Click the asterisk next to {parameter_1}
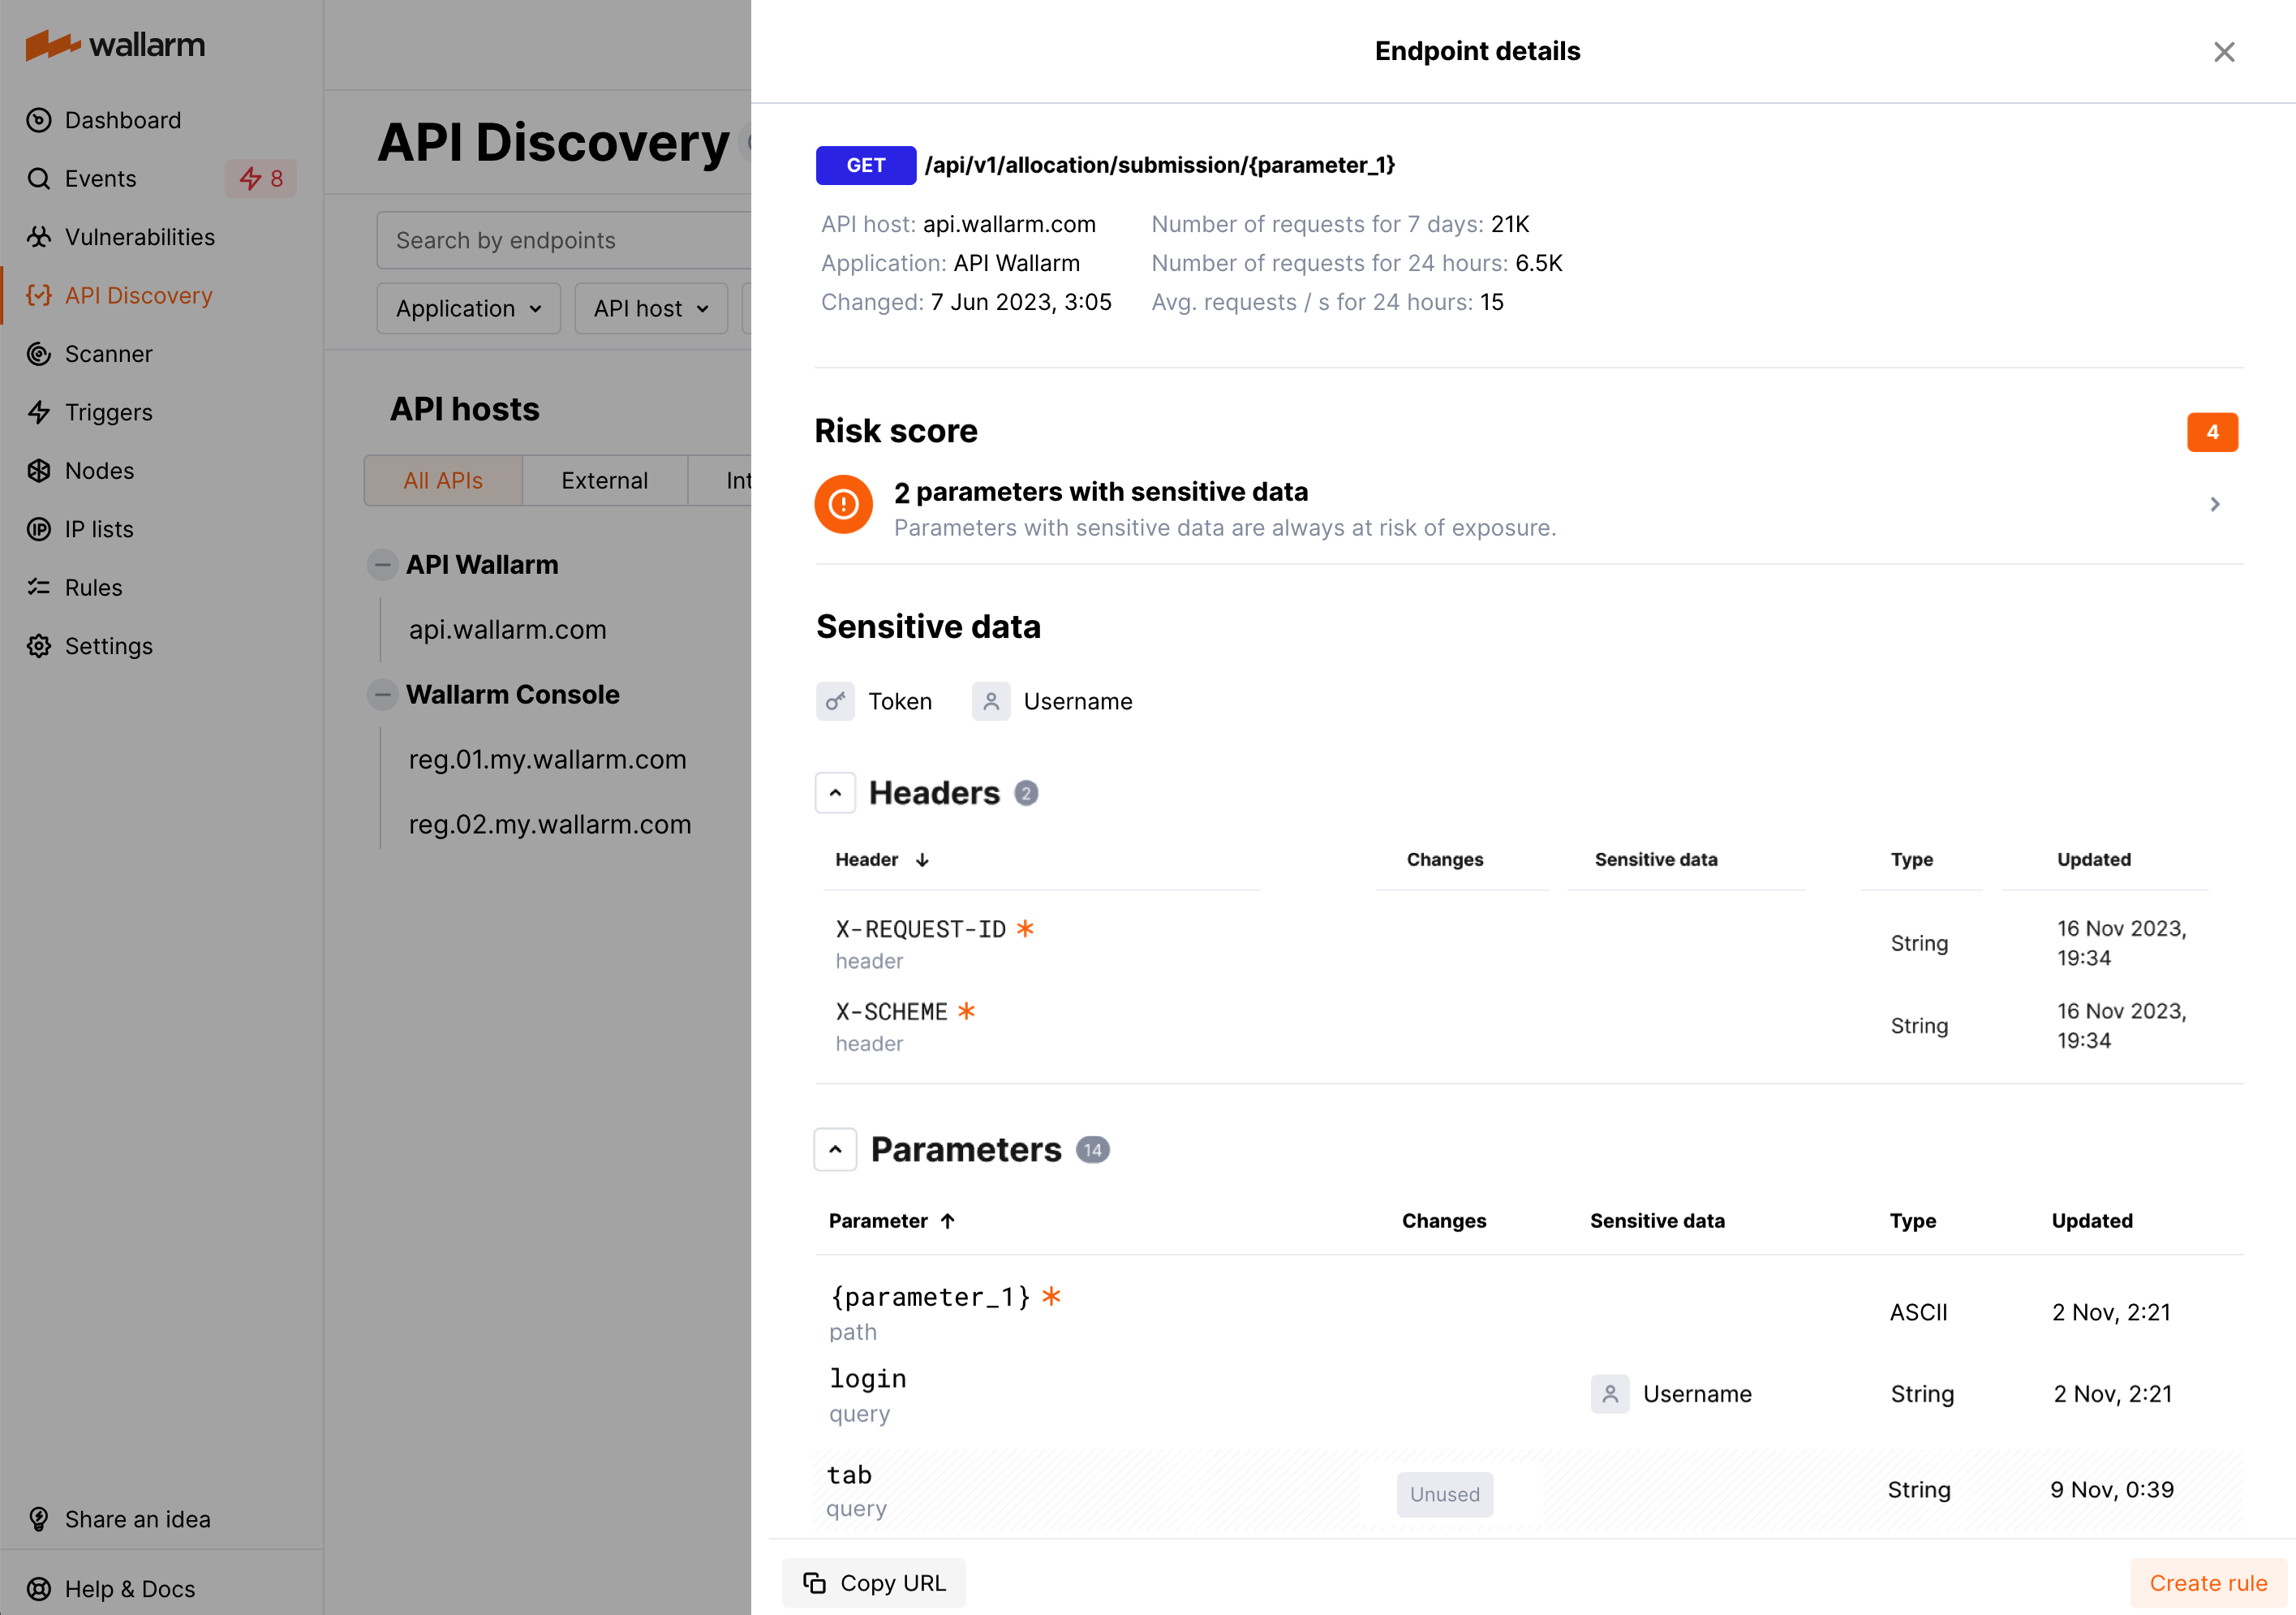The width and height of the screenshot is (2296, 1615). pyautogui.click(x=1051, y=1296)
